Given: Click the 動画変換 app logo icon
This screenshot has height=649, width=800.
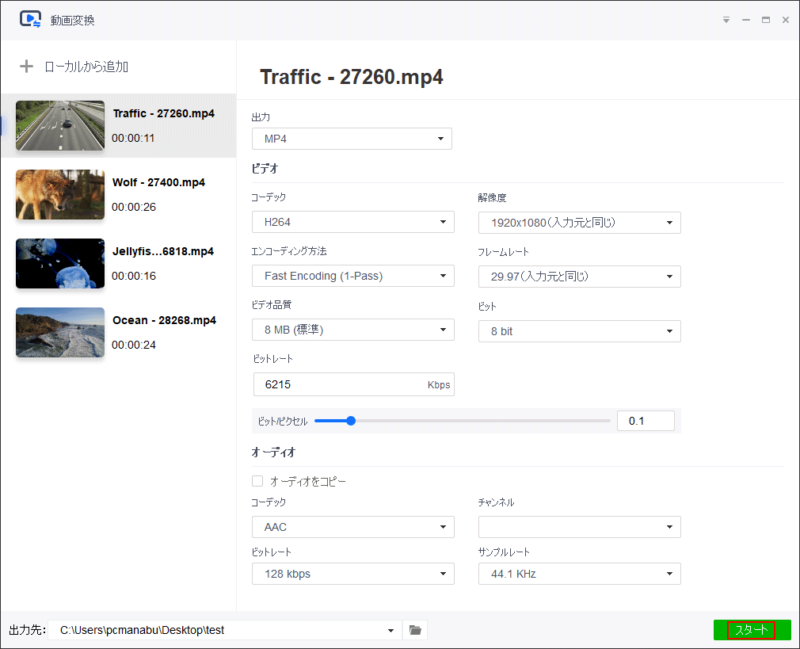Looking at the screenshot, I should pos(30,18).
